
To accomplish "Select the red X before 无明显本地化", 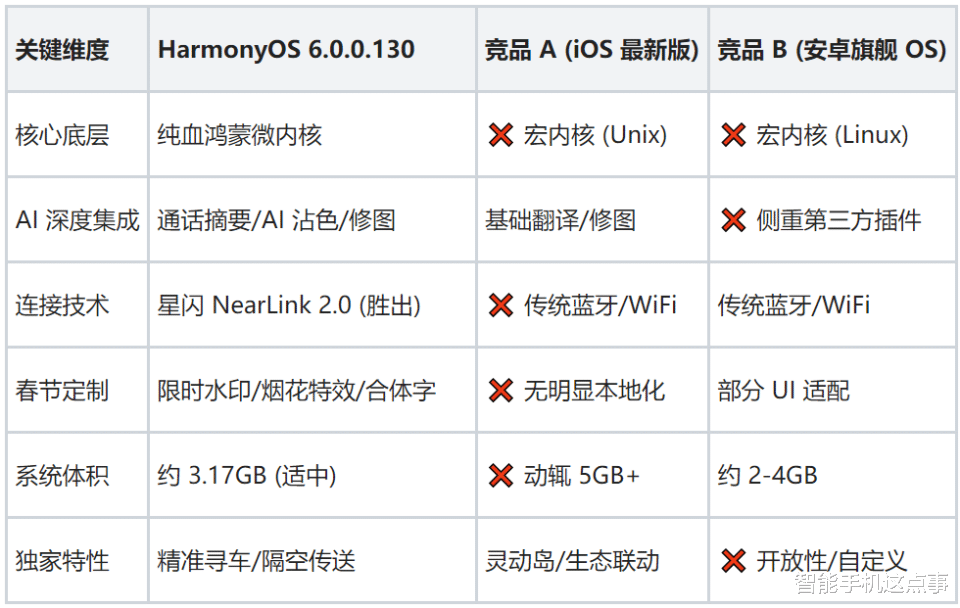I will (x=501, y=390).
